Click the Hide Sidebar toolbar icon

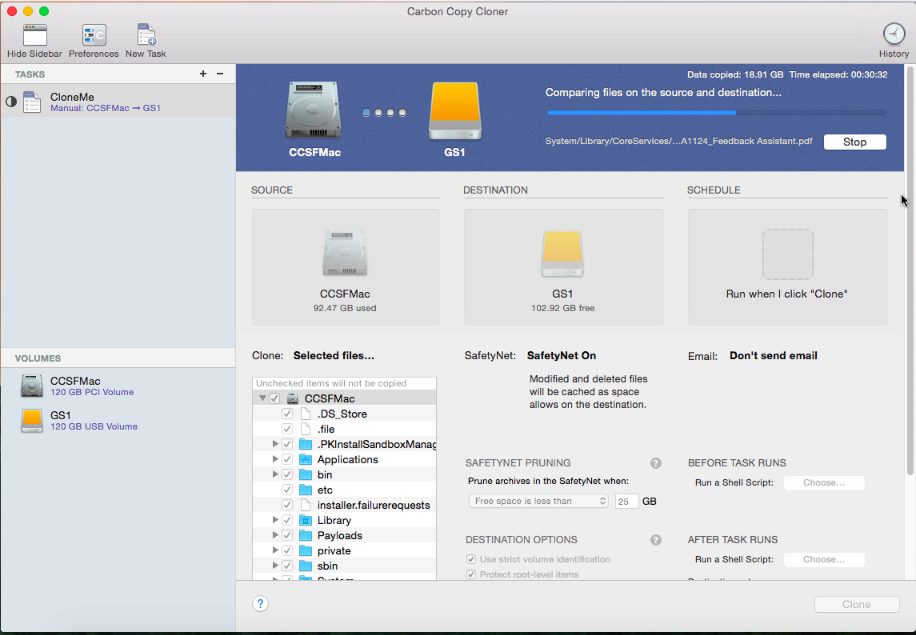coord(34,35)
